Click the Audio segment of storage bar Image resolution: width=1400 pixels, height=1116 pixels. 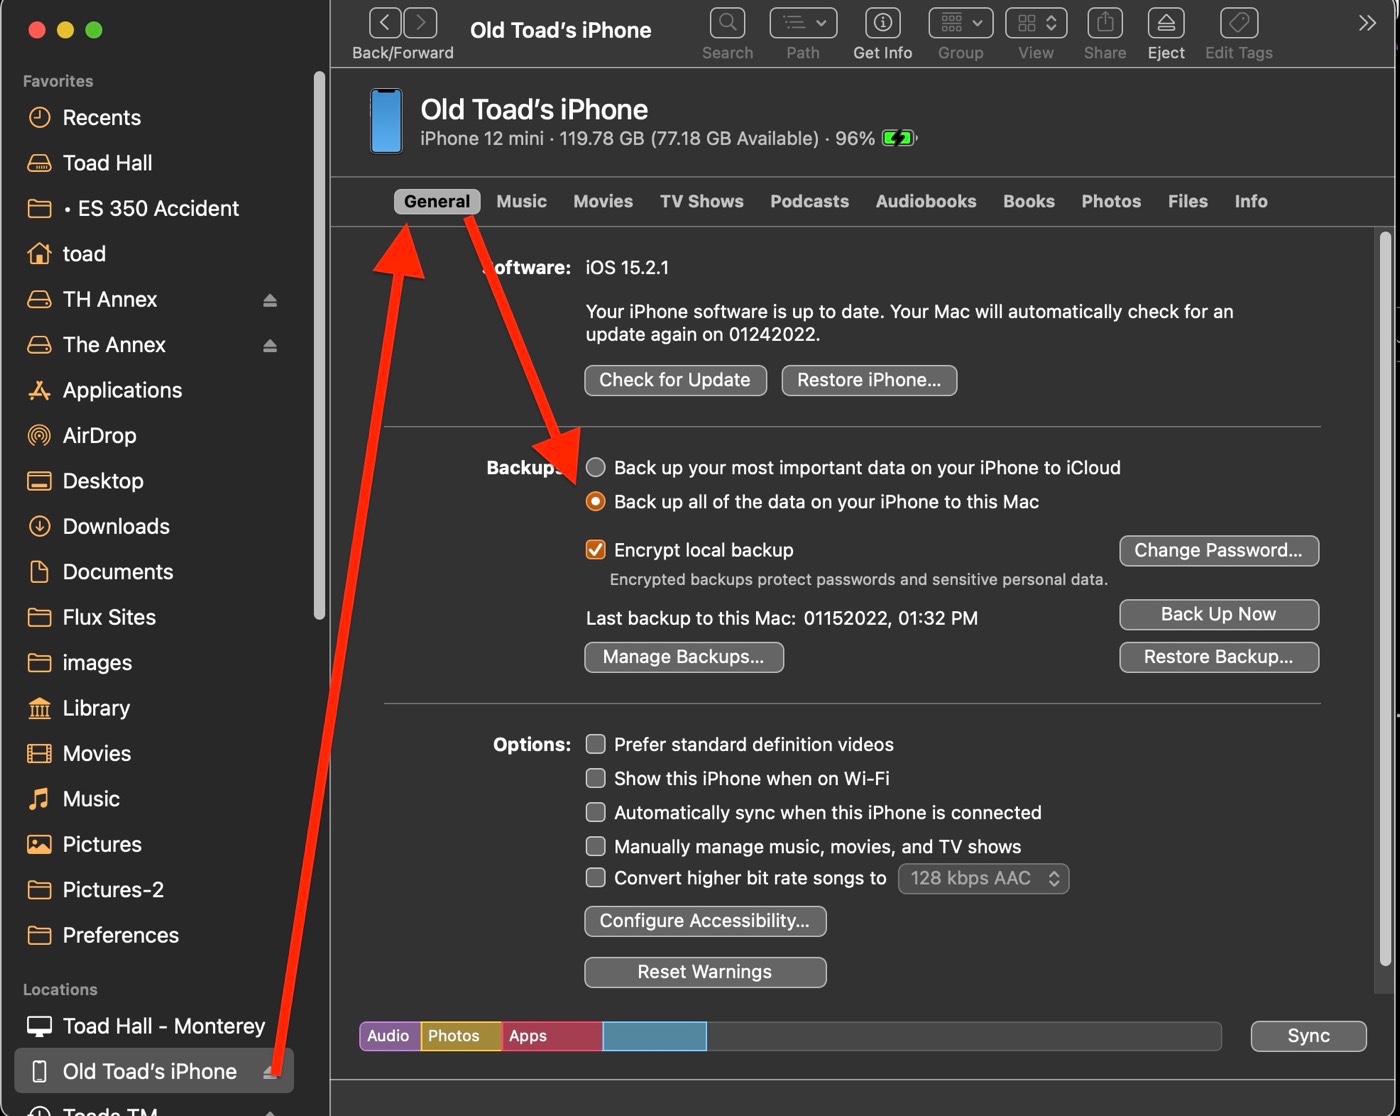point(390,1036)
